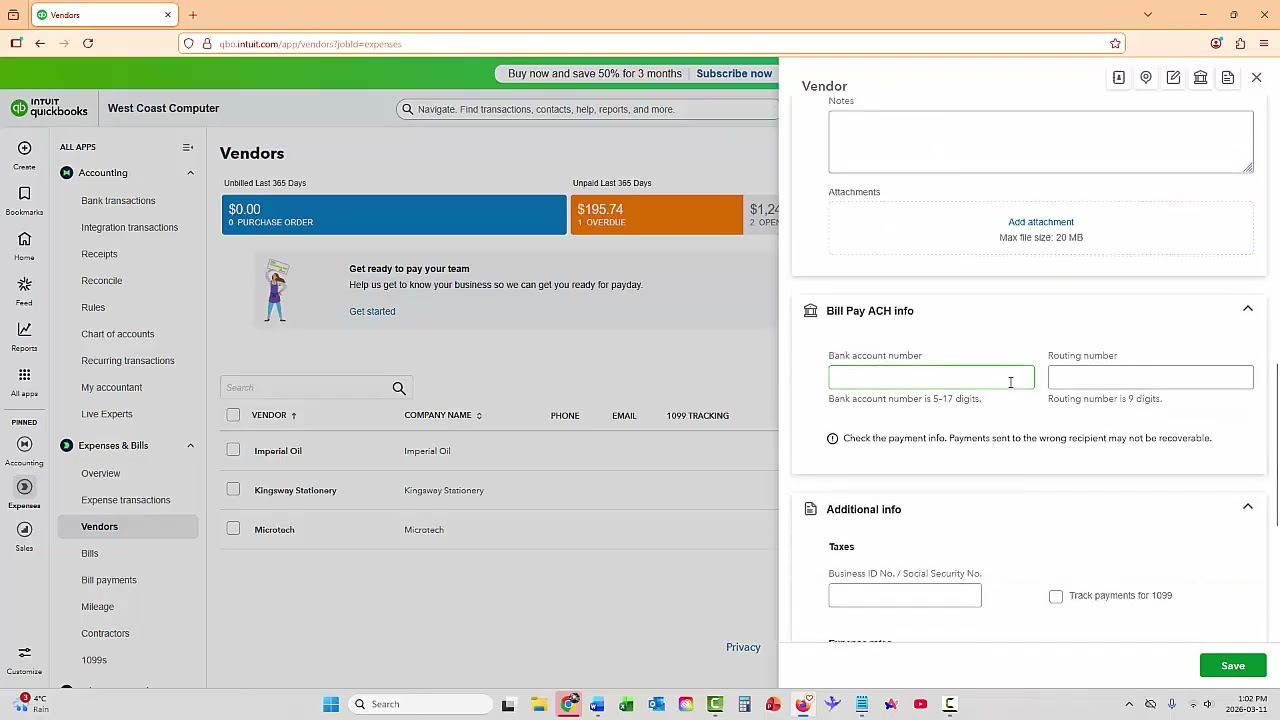The height and width of the screenshot is (720, 1280).
Task: Open pinned Accounting app icon
Action: [x=24, y=444]
